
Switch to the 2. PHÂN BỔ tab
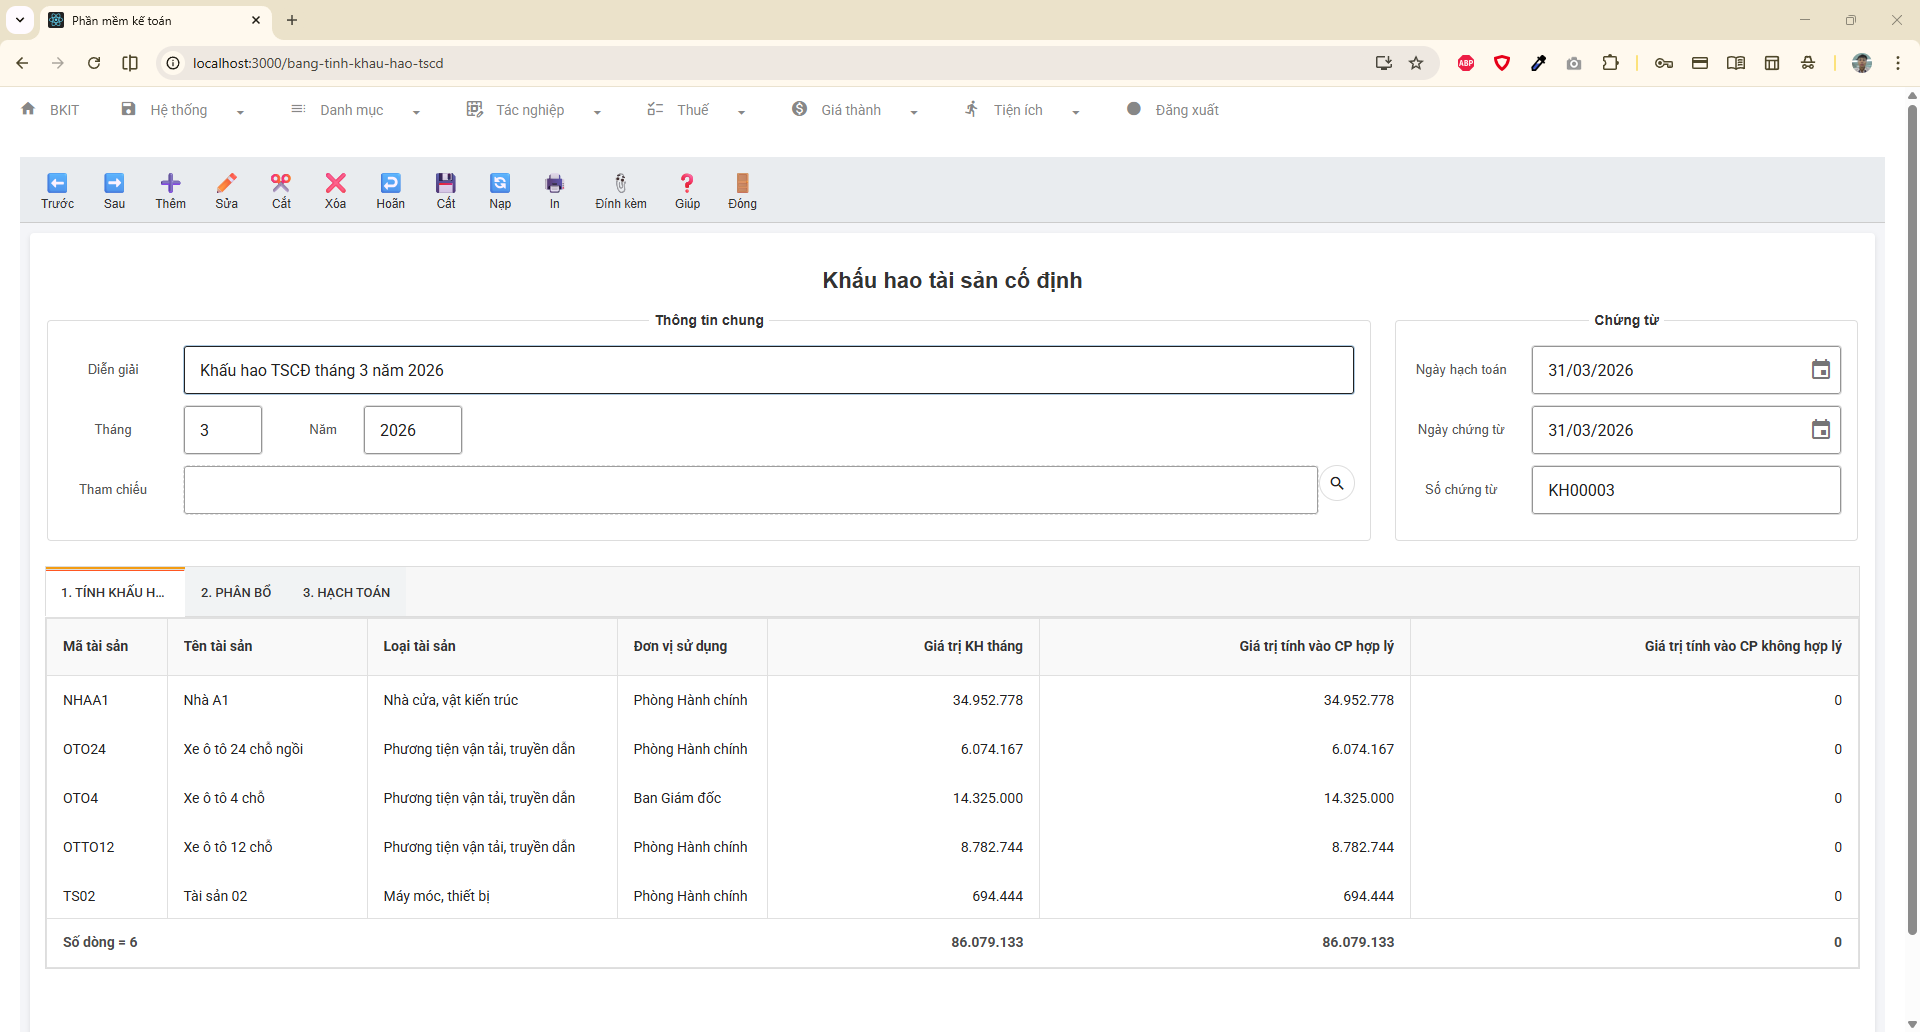236,593
